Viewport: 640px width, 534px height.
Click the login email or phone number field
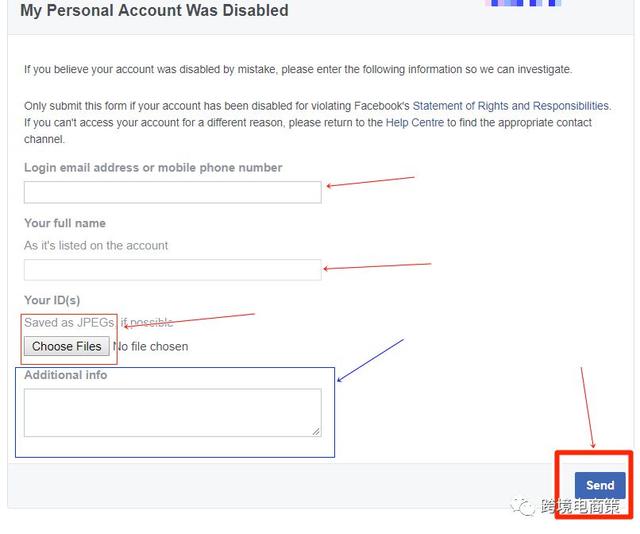(172, 192)
